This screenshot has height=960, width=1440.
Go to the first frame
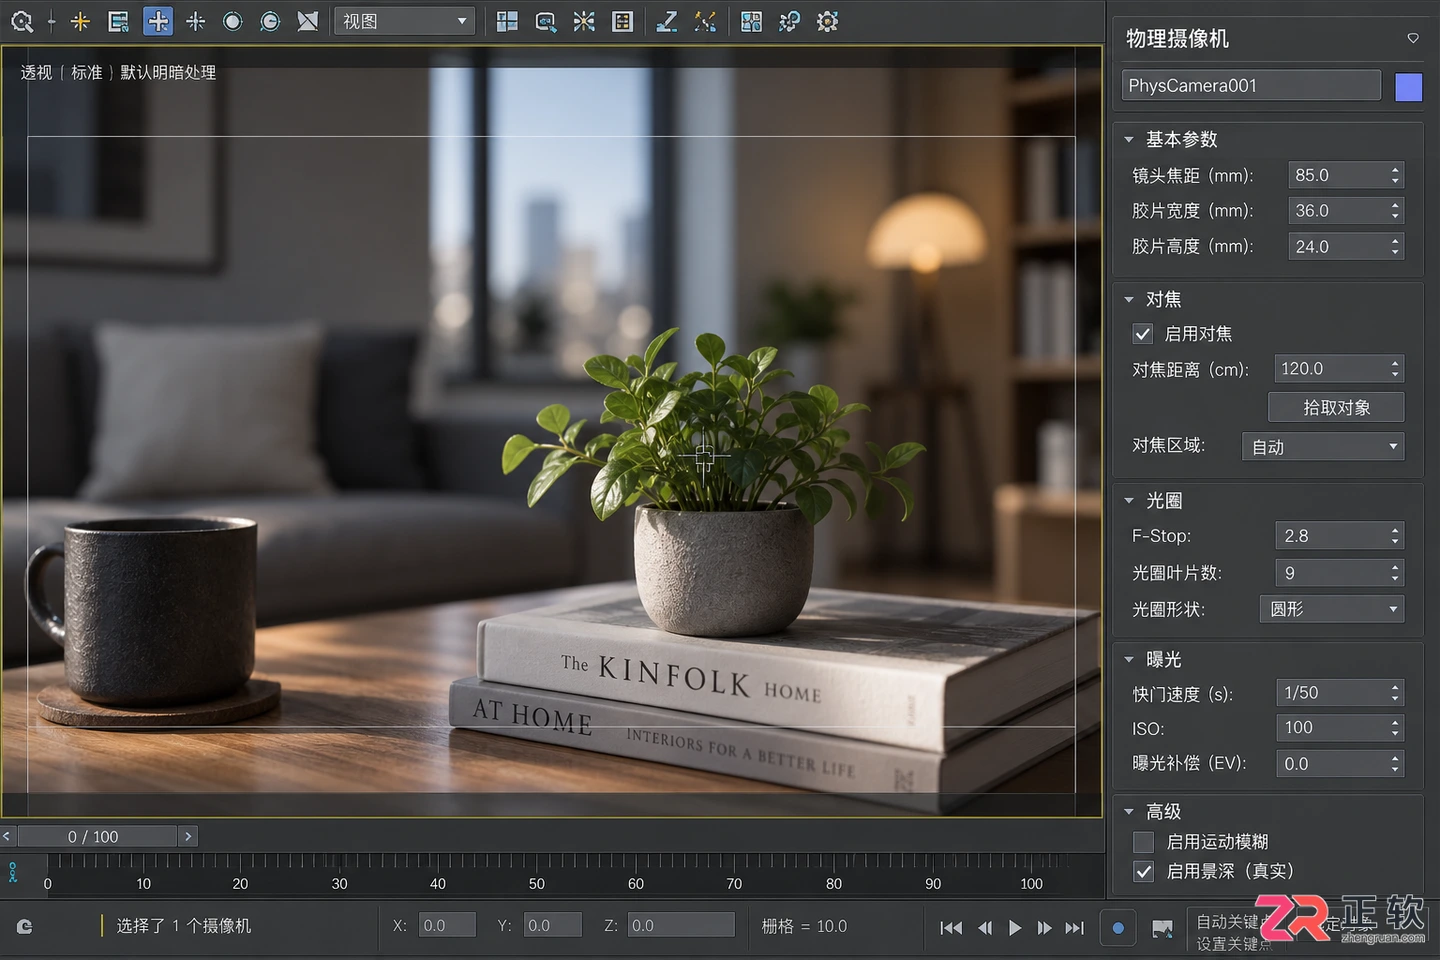click(x=951, y=928)
